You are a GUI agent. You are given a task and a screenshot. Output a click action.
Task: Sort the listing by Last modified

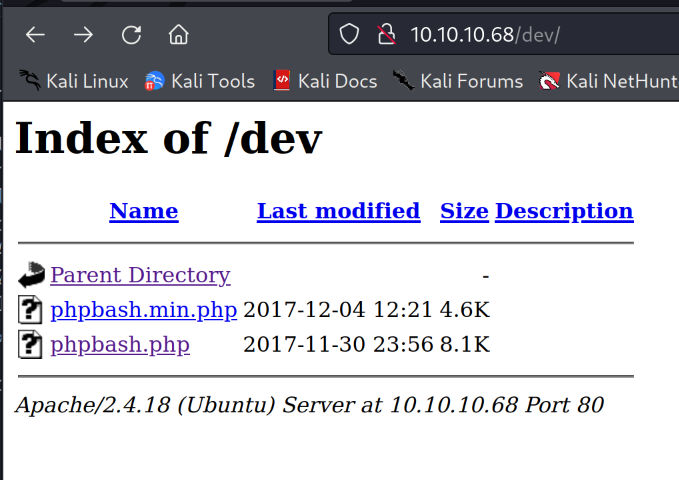coord(338,211)
